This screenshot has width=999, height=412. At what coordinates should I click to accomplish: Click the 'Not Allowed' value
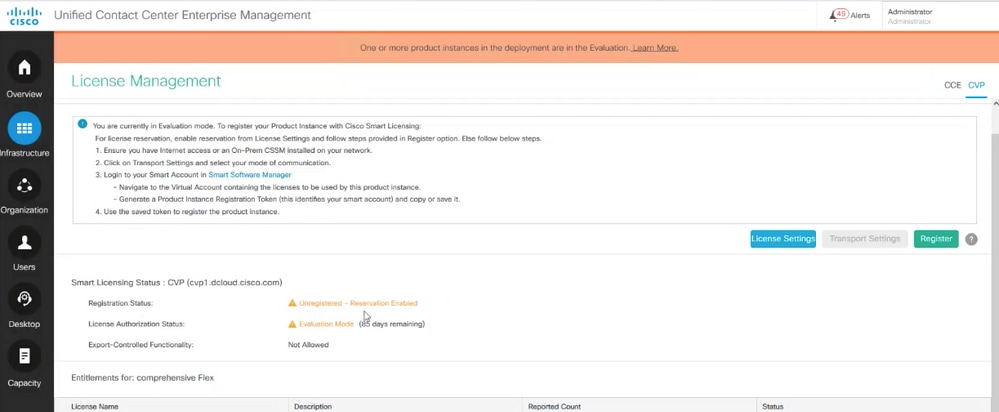coord(308,345)
